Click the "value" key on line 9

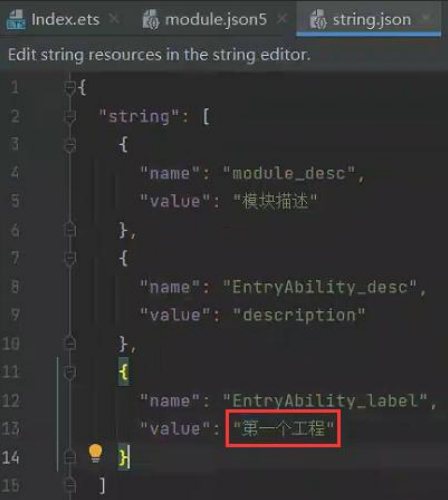click(x=175, y=315)
